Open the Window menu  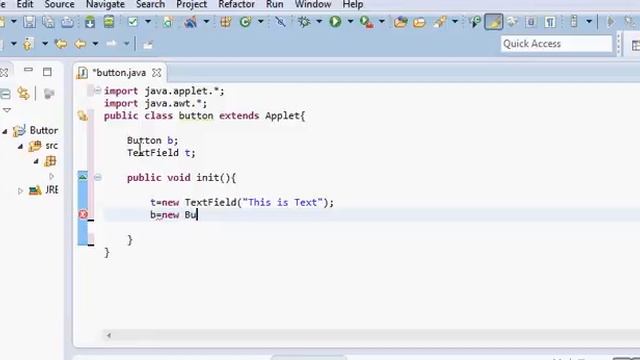(x=313, y=4)
